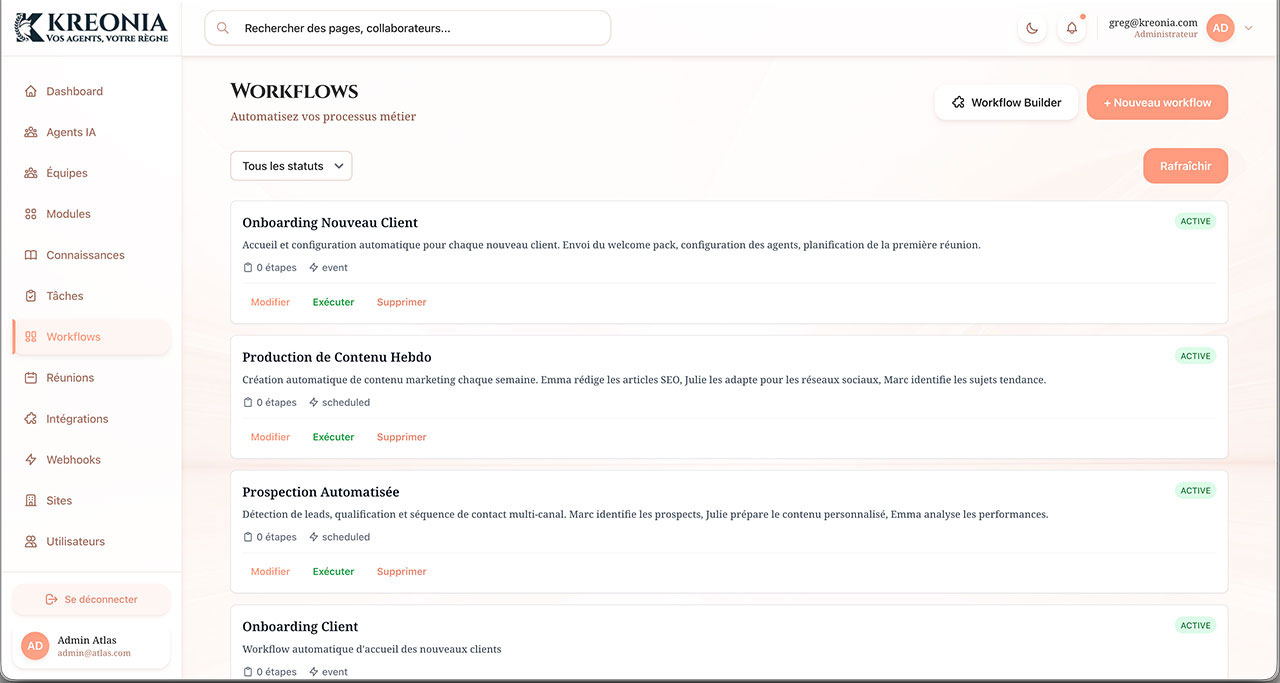Click the notification bell icon
The width and height of the screenshot is (1280, 683).
click(x=1071, y=27)
